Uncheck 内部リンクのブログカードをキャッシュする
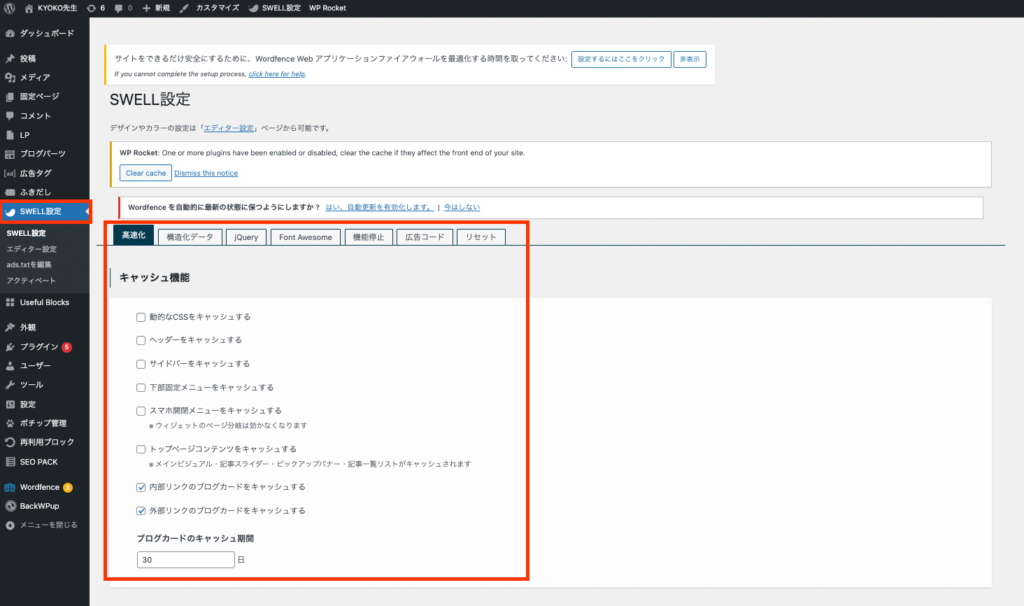The image size is (1024, 606). 140,487
